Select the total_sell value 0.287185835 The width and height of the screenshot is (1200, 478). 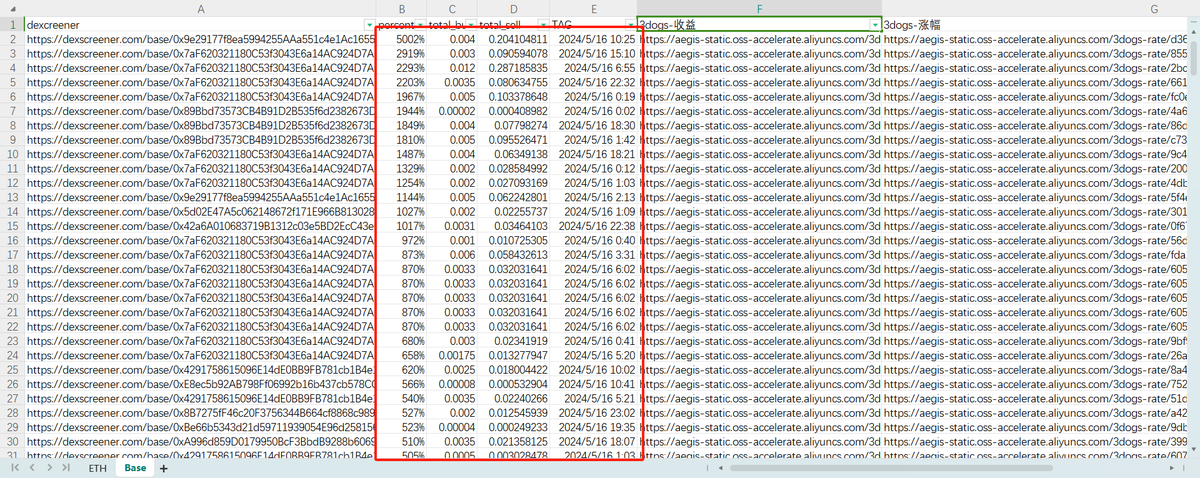[x=514, y=67]
